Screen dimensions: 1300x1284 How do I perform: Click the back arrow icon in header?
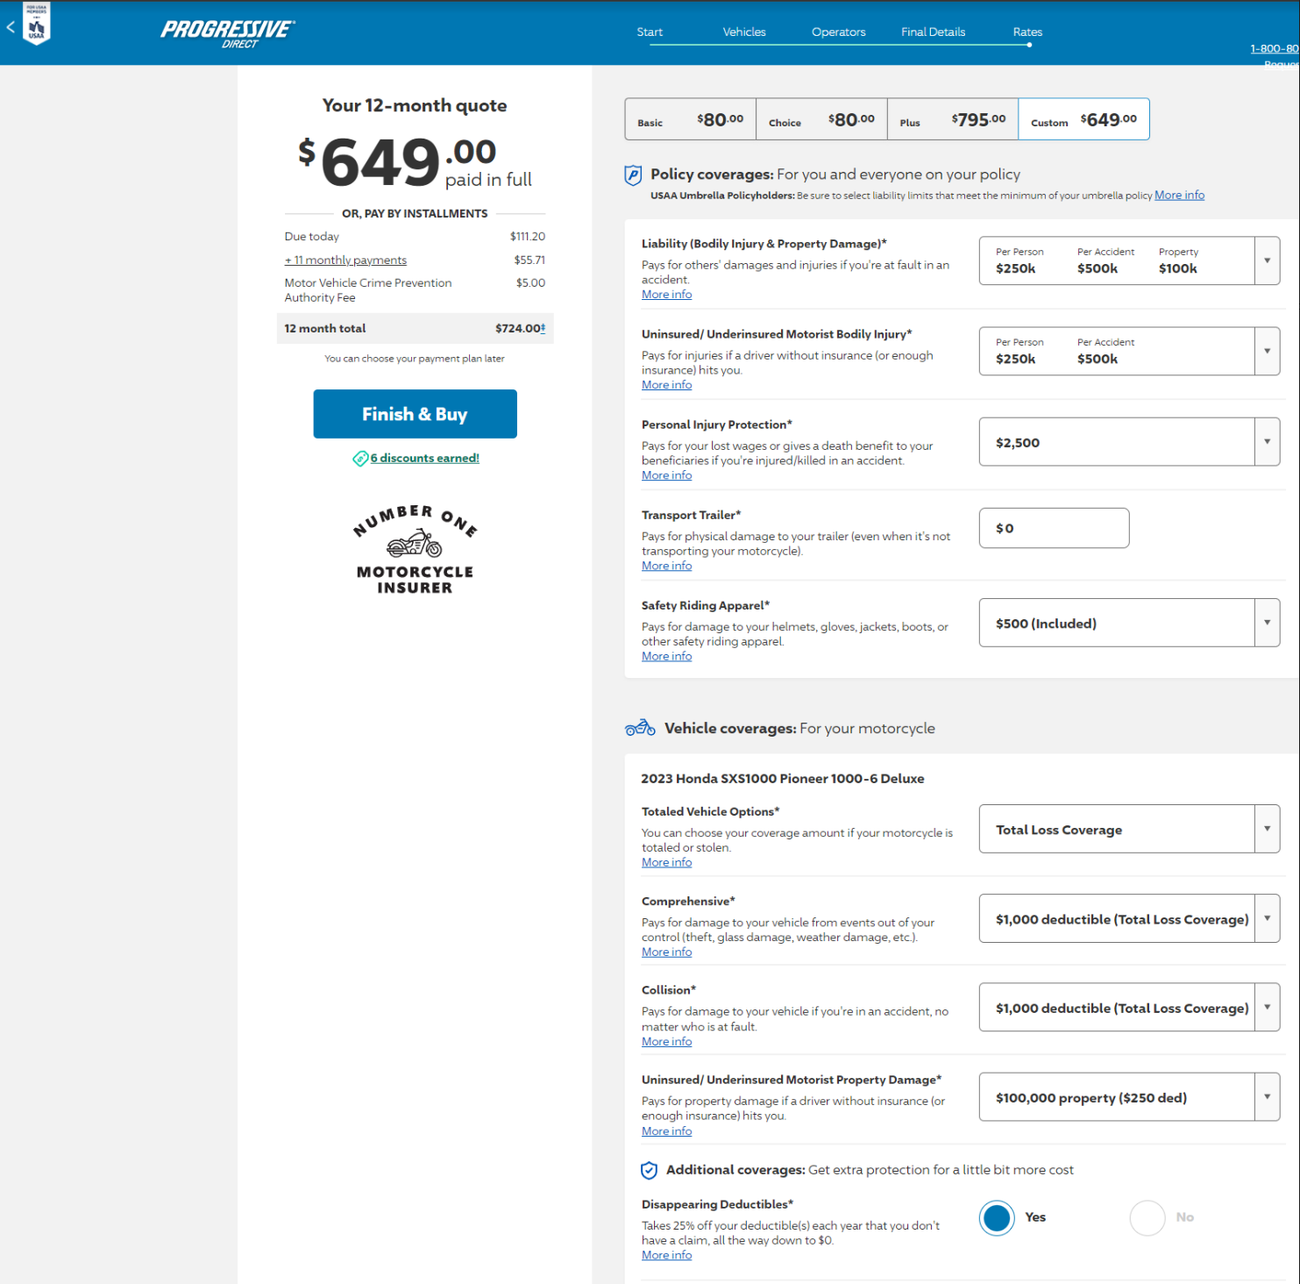11,27
